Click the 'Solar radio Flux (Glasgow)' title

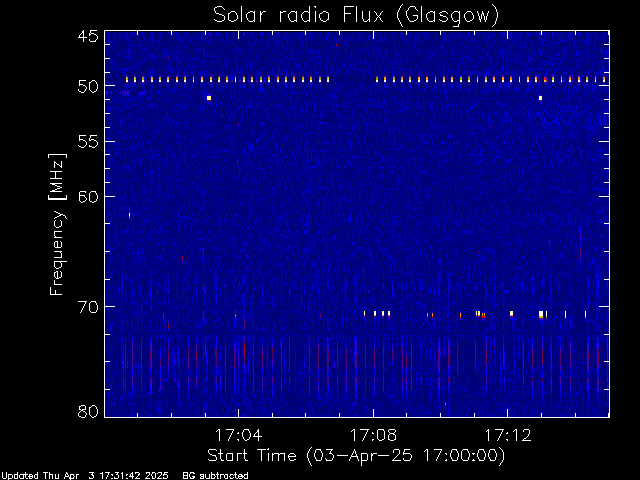coord(356,16)
